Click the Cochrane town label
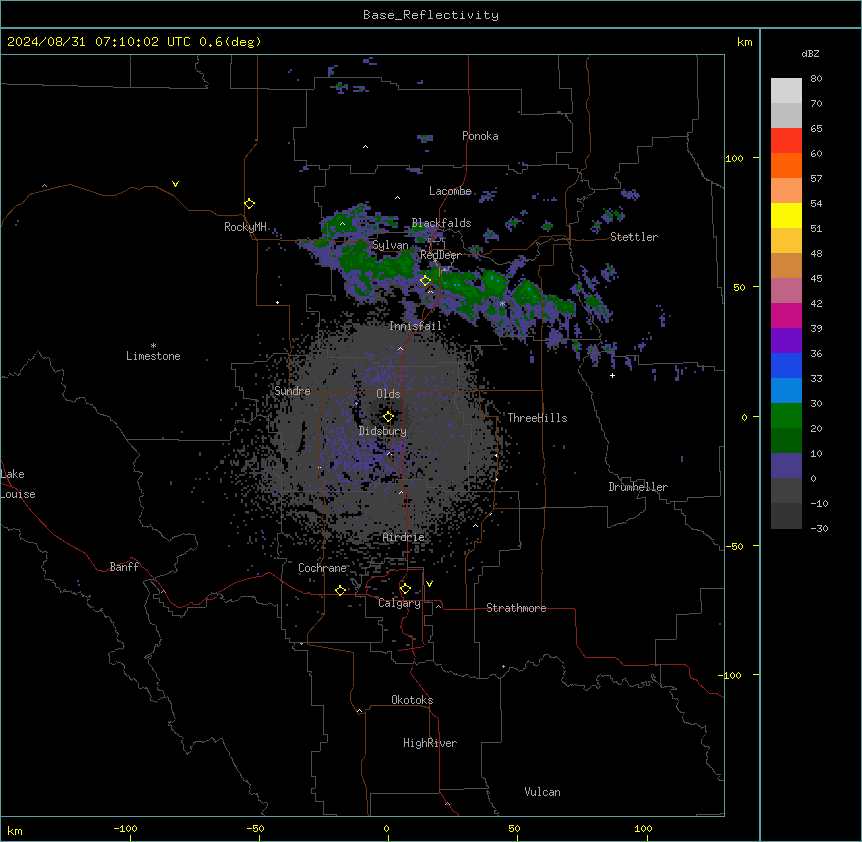The image size is (862, 842). click(322, 568)
